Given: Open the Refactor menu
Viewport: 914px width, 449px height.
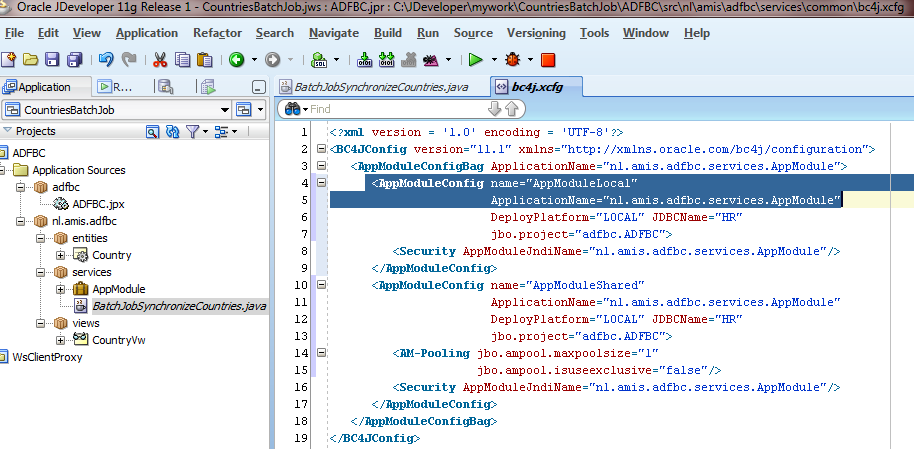Looking at the screenshot, I should tap(217, 33).
